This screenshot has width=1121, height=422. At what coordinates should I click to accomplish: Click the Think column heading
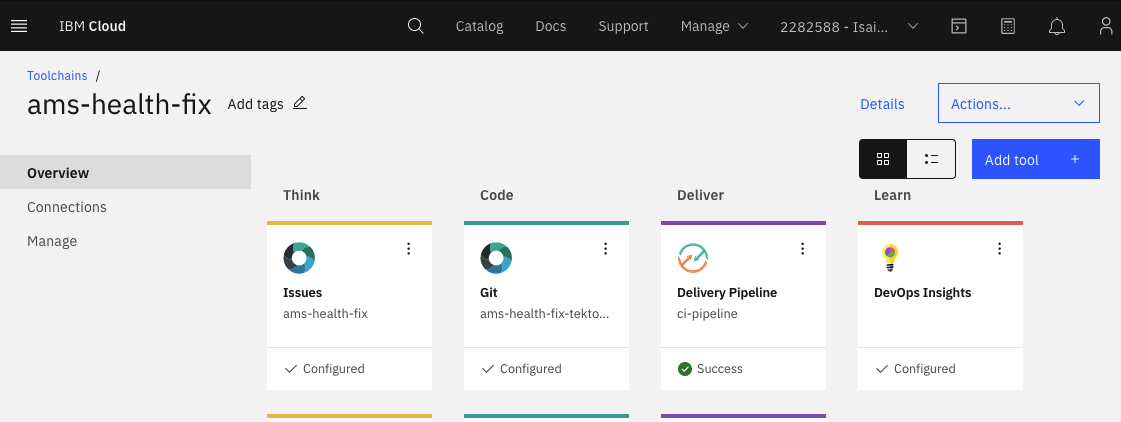(302, 195)
